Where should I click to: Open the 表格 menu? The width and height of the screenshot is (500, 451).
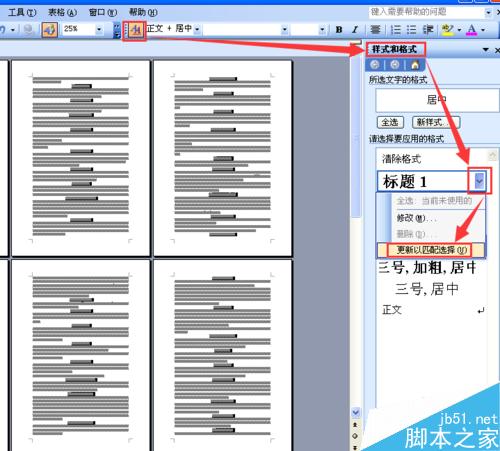pos(62,13)
